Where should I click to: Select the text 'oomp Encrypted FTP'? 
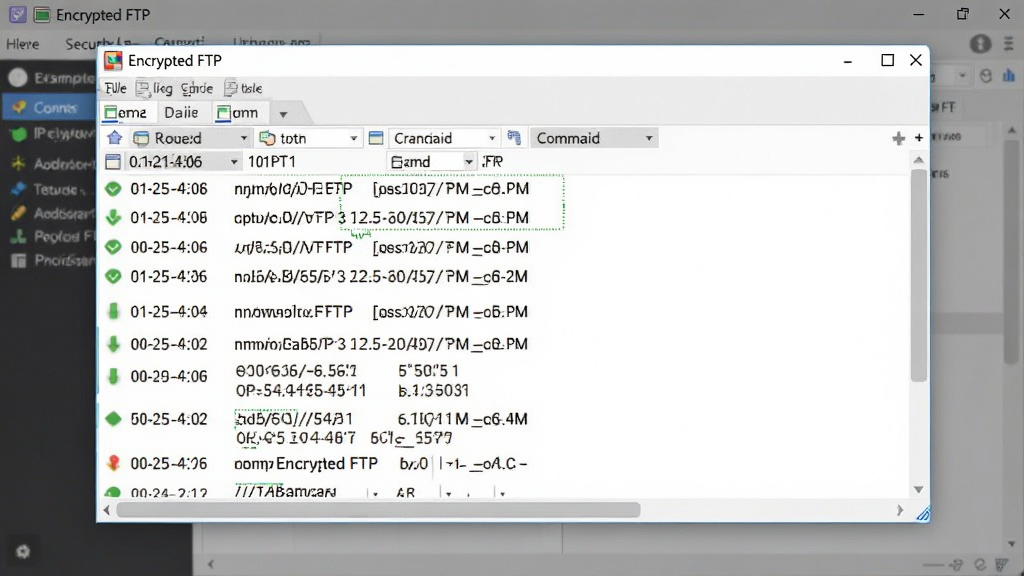point(306,464)
